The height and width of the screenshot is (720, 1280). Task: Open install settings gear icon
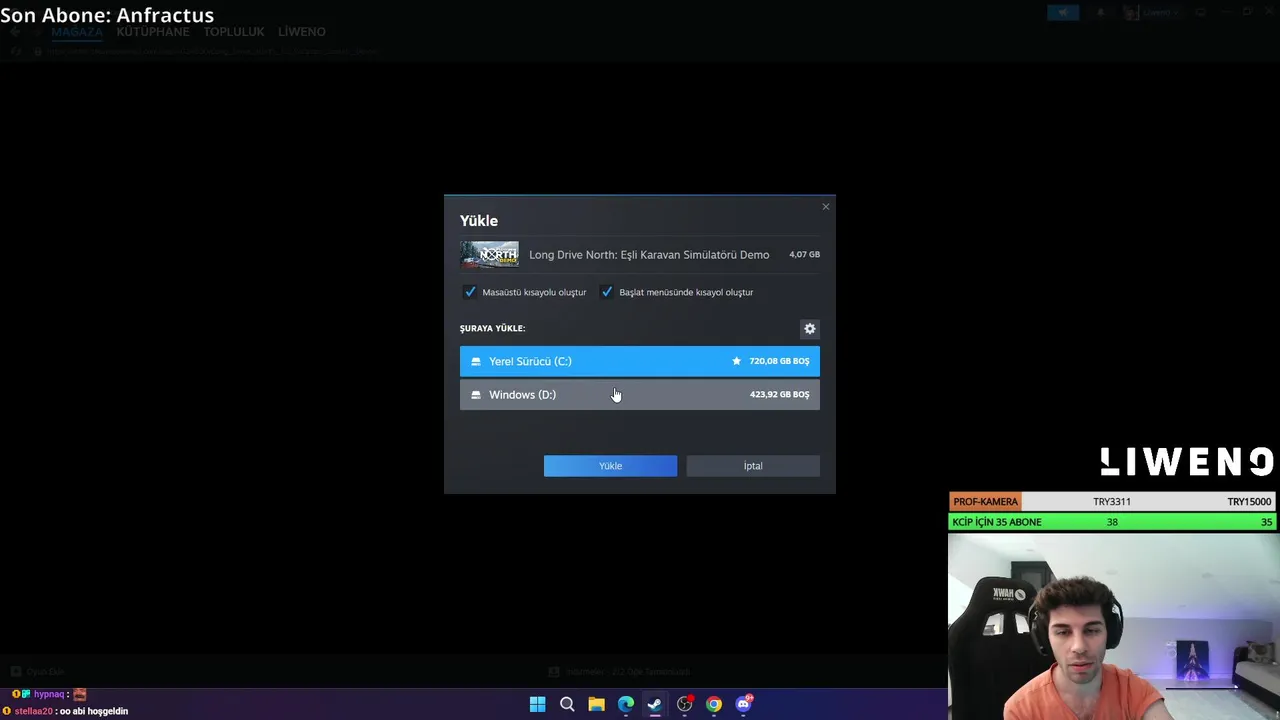pyautogui.click(x=810, y=328)
